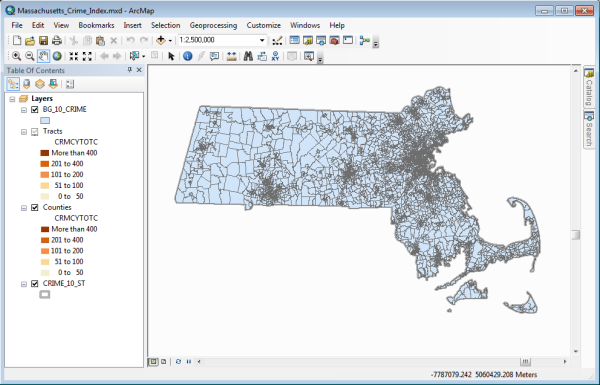
Task: Uncheck the CRIME_10_ST layer checkbox
Action: pos(35,284)
